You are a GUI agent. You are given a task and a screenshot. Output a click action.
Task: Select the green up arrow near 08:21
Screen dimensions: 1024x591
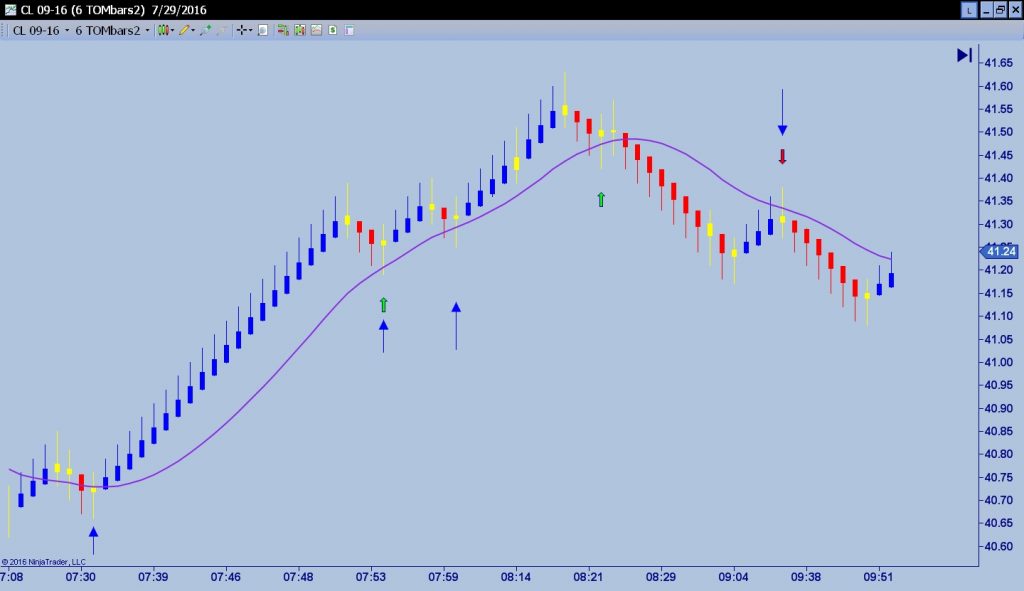tap(601, 199)
